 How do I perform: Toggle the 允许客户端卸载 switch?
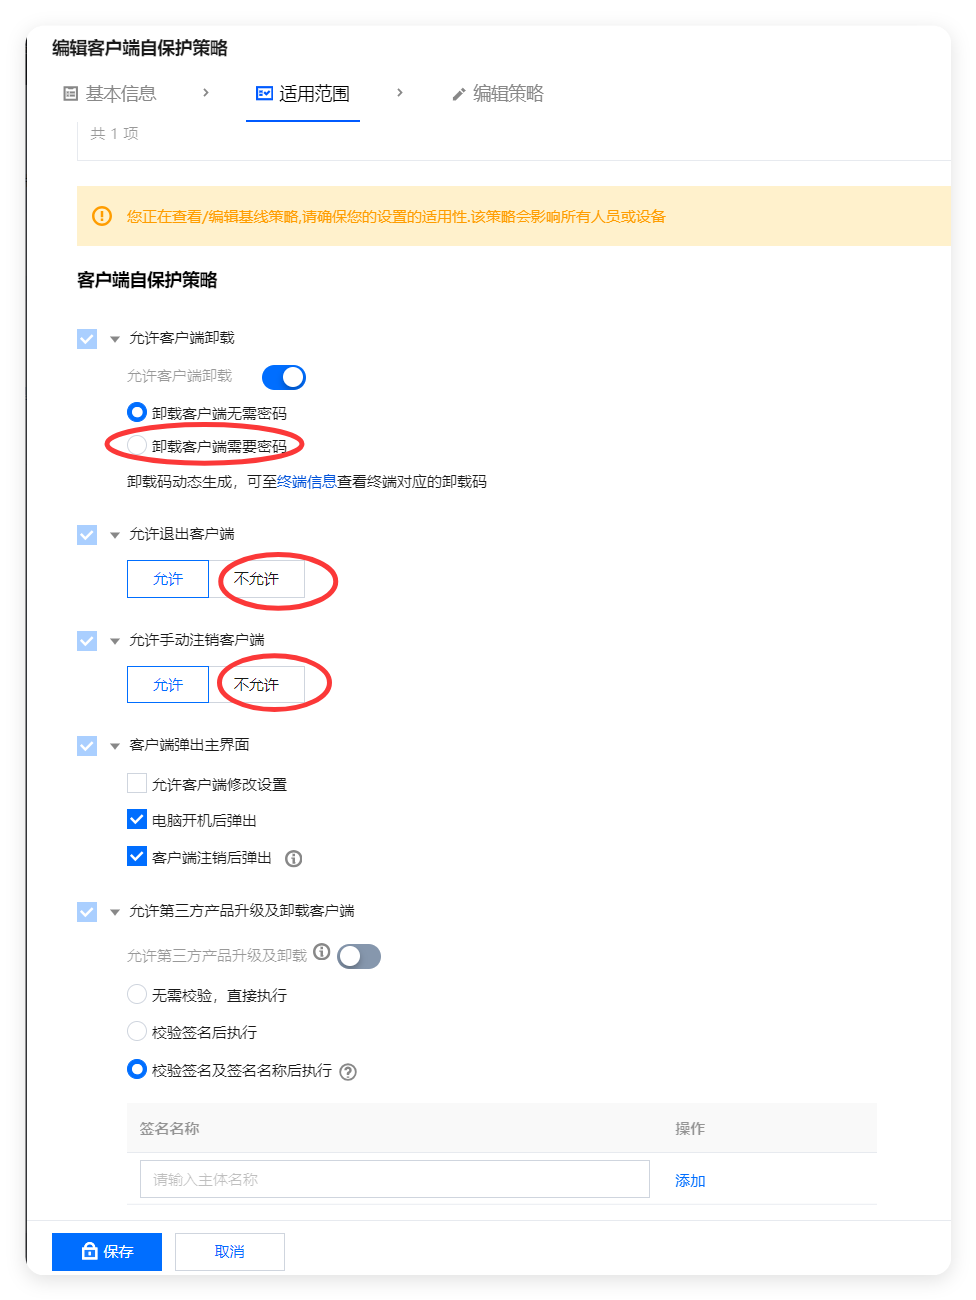(x=284, y=377)
